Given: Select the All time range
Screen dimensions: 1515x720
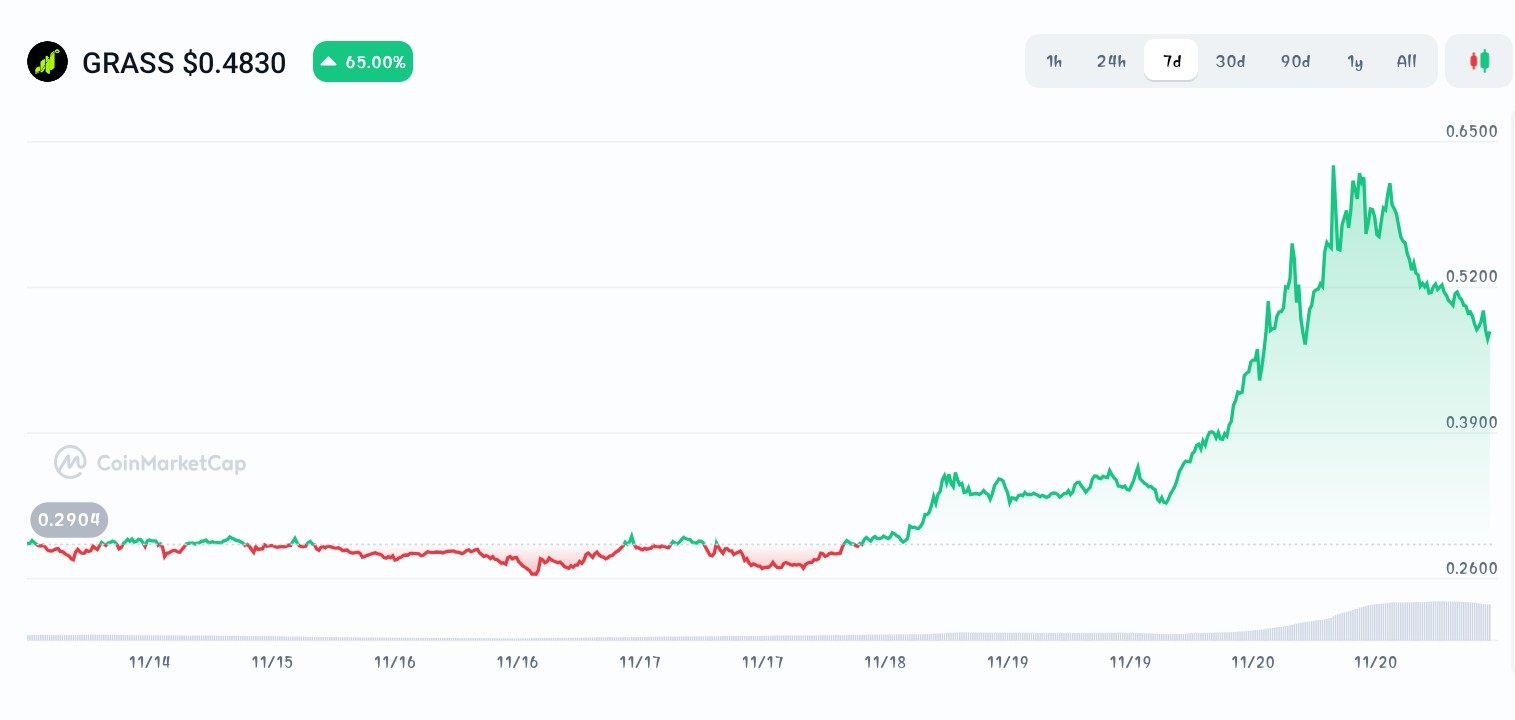Looking at the screenshot, I should [x=1406, y=61].
